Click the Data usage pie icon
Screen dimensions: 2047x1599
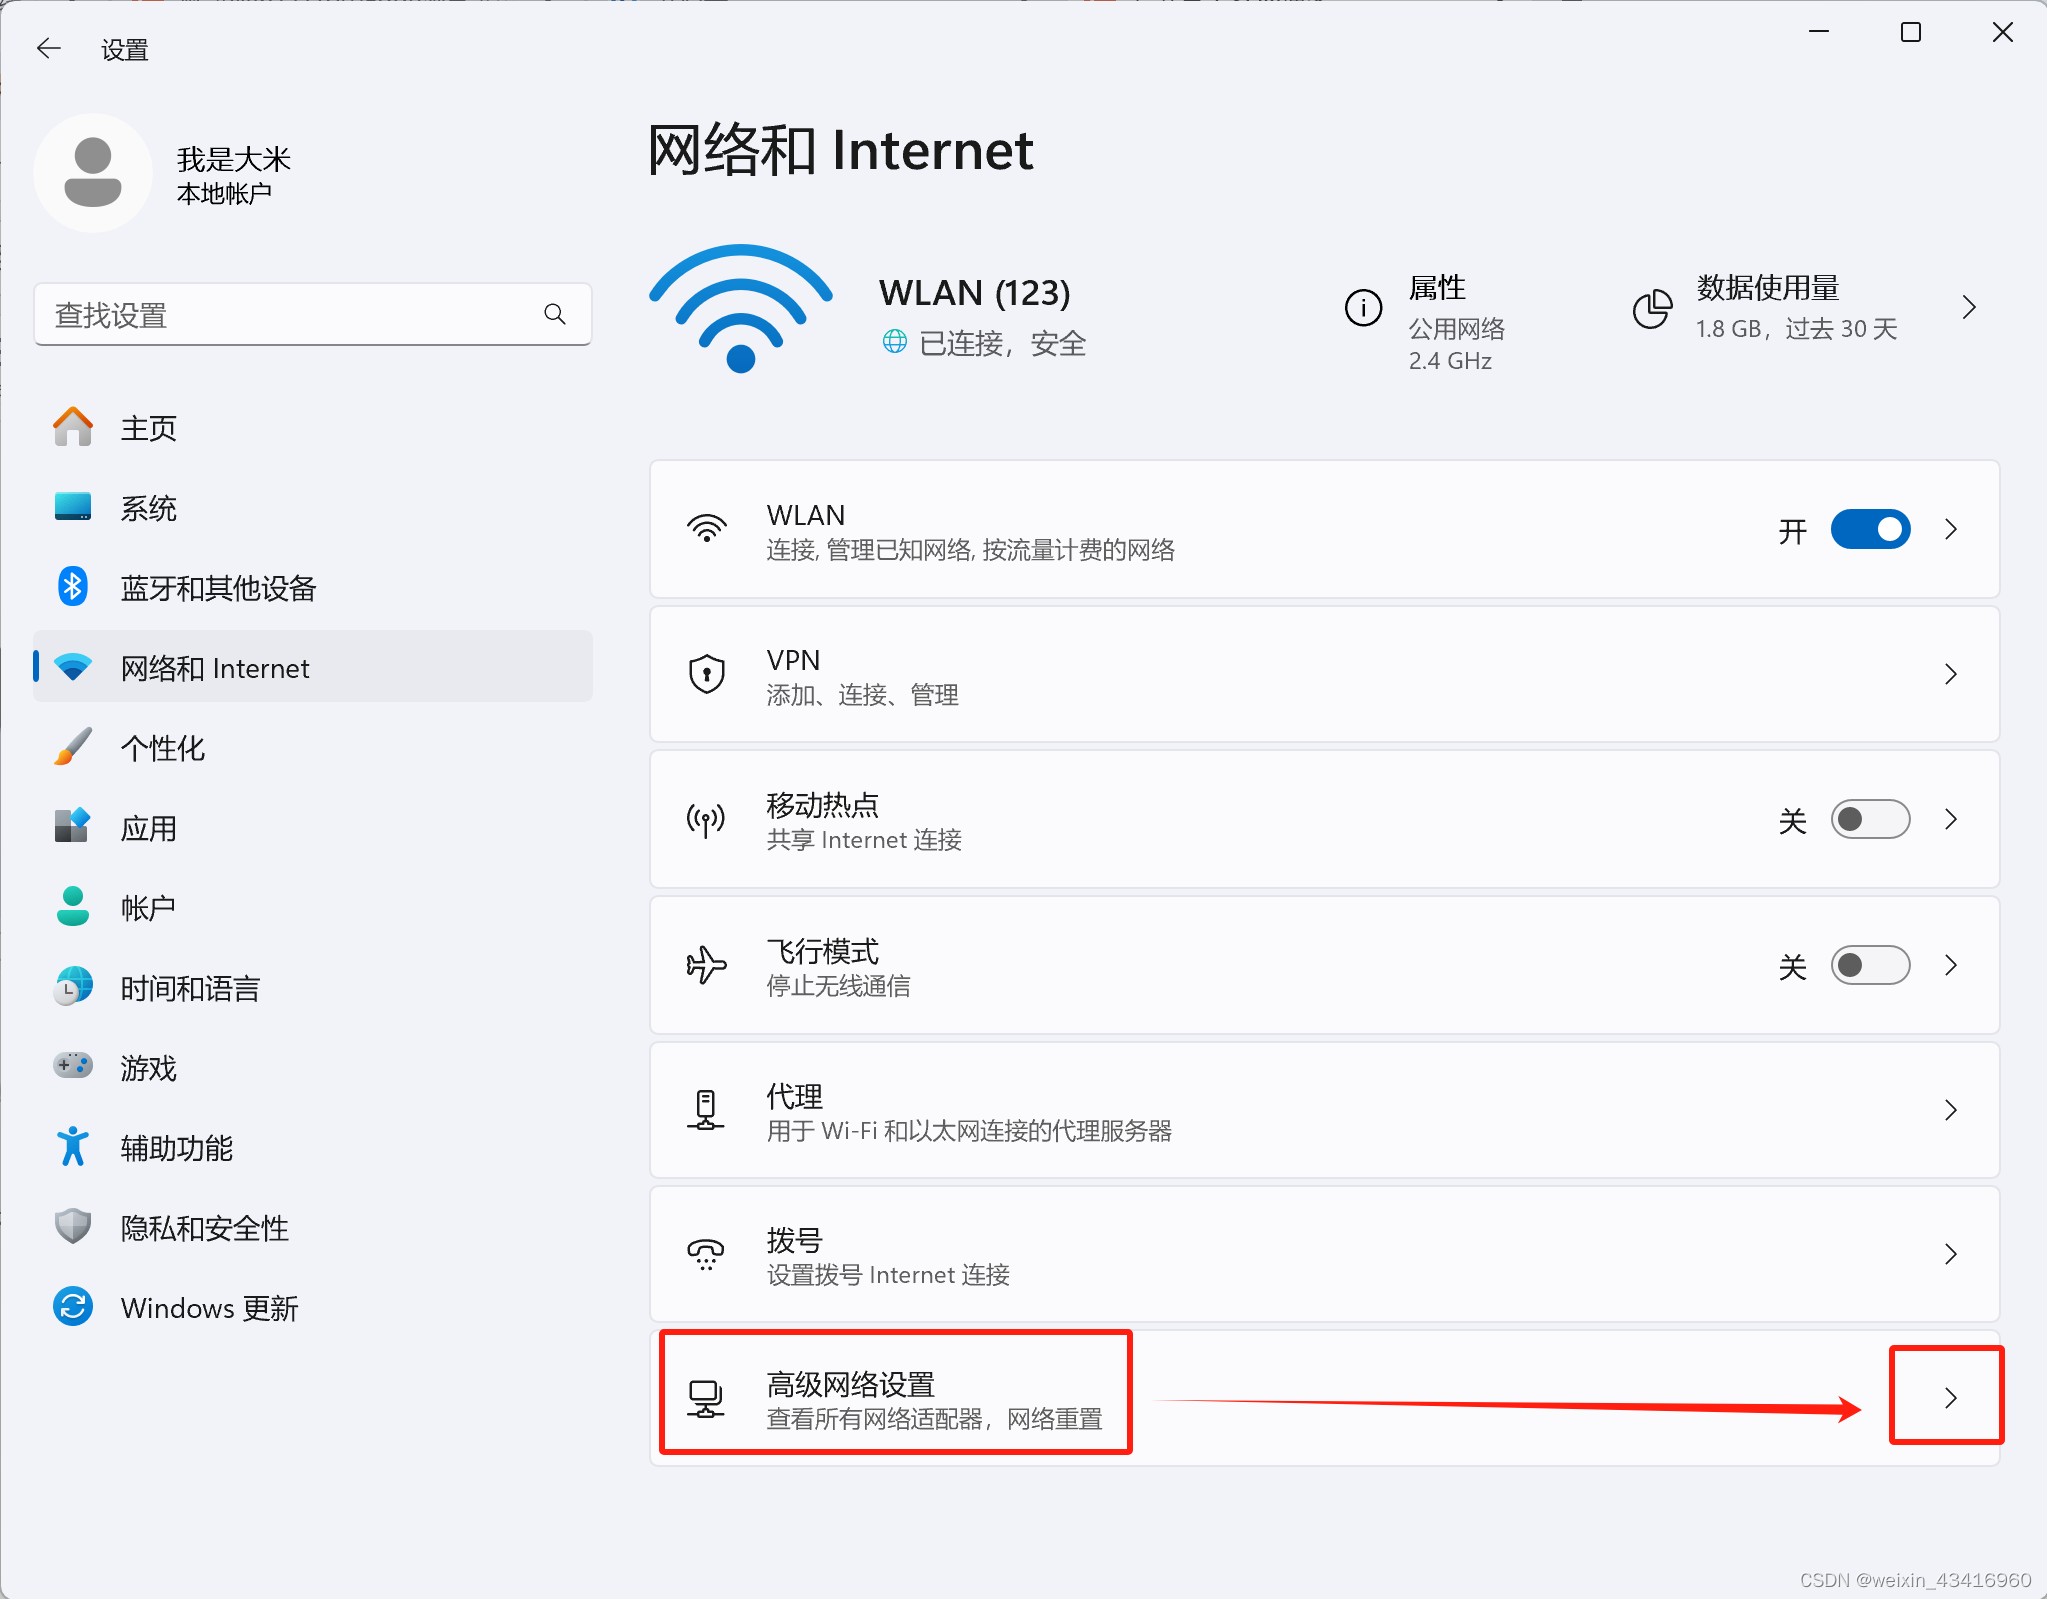coord(1652,308)
